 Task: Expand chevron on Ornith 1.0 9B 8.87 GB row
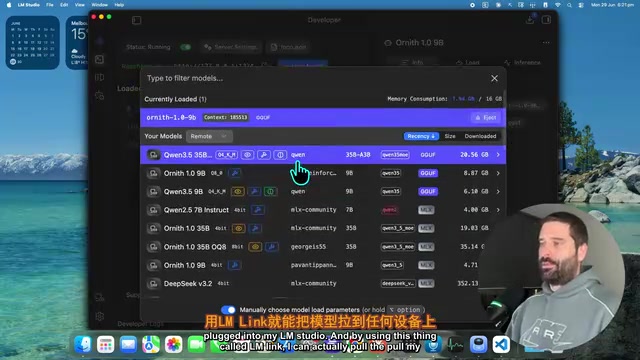pos(498,173)
